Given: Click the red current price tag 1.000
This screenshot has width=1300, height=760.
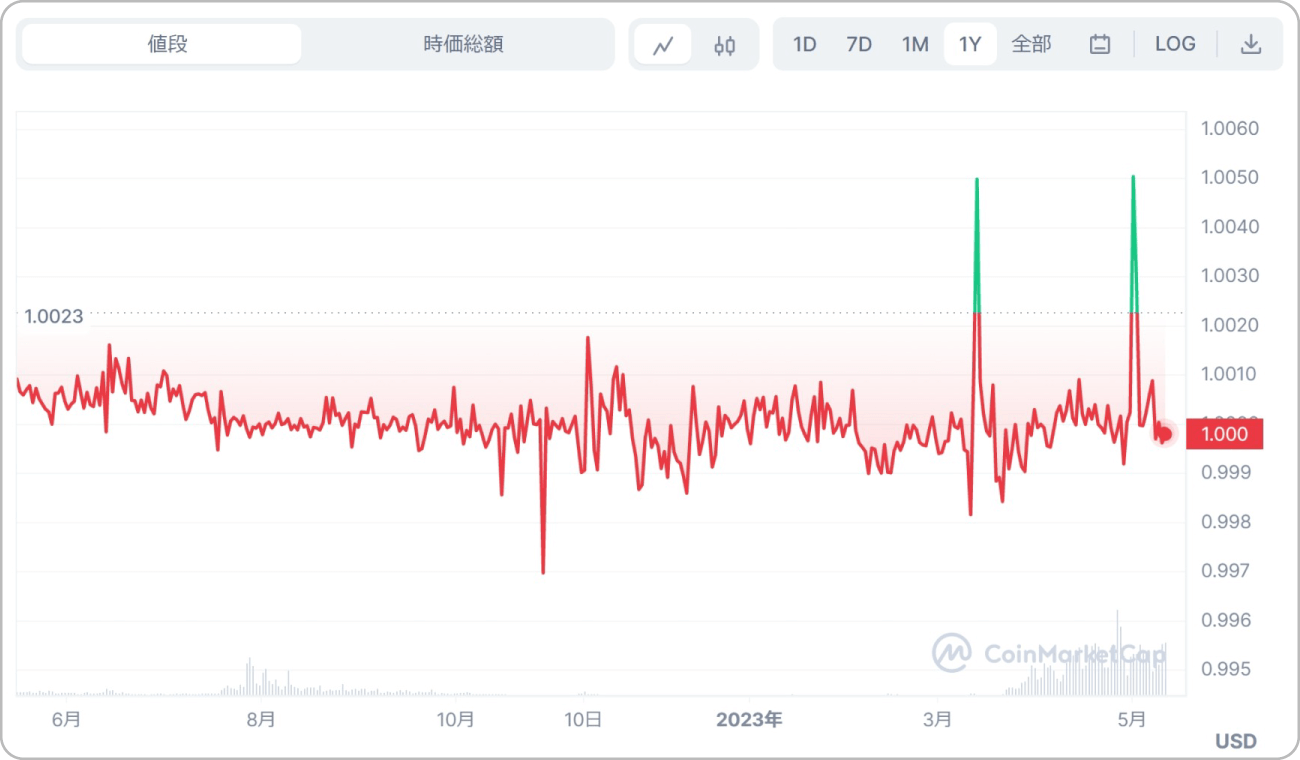Looking at the screenshot, I should pos(1224,434).
